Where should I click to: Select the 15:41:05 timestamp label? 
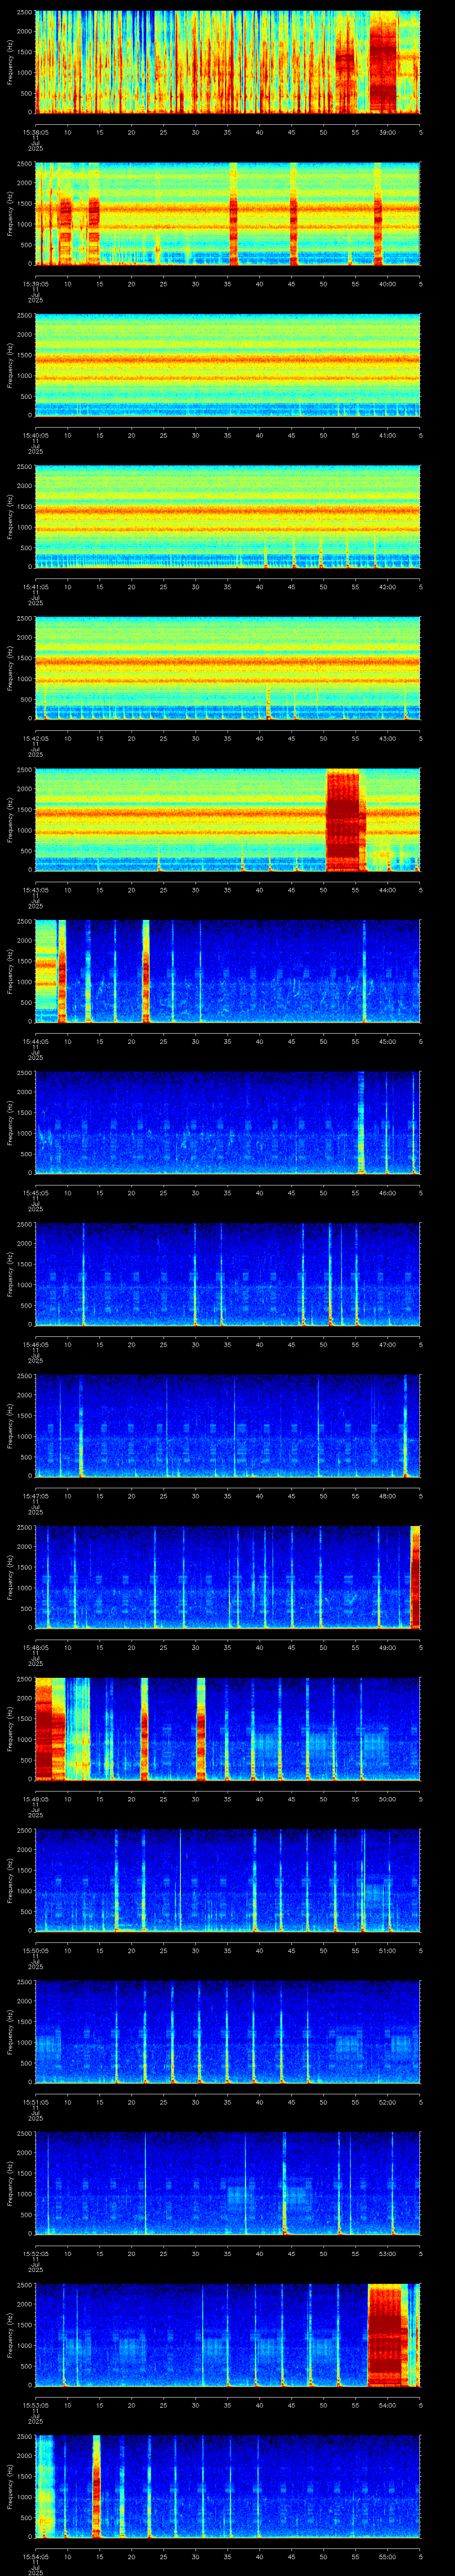[x=35, y=587]
